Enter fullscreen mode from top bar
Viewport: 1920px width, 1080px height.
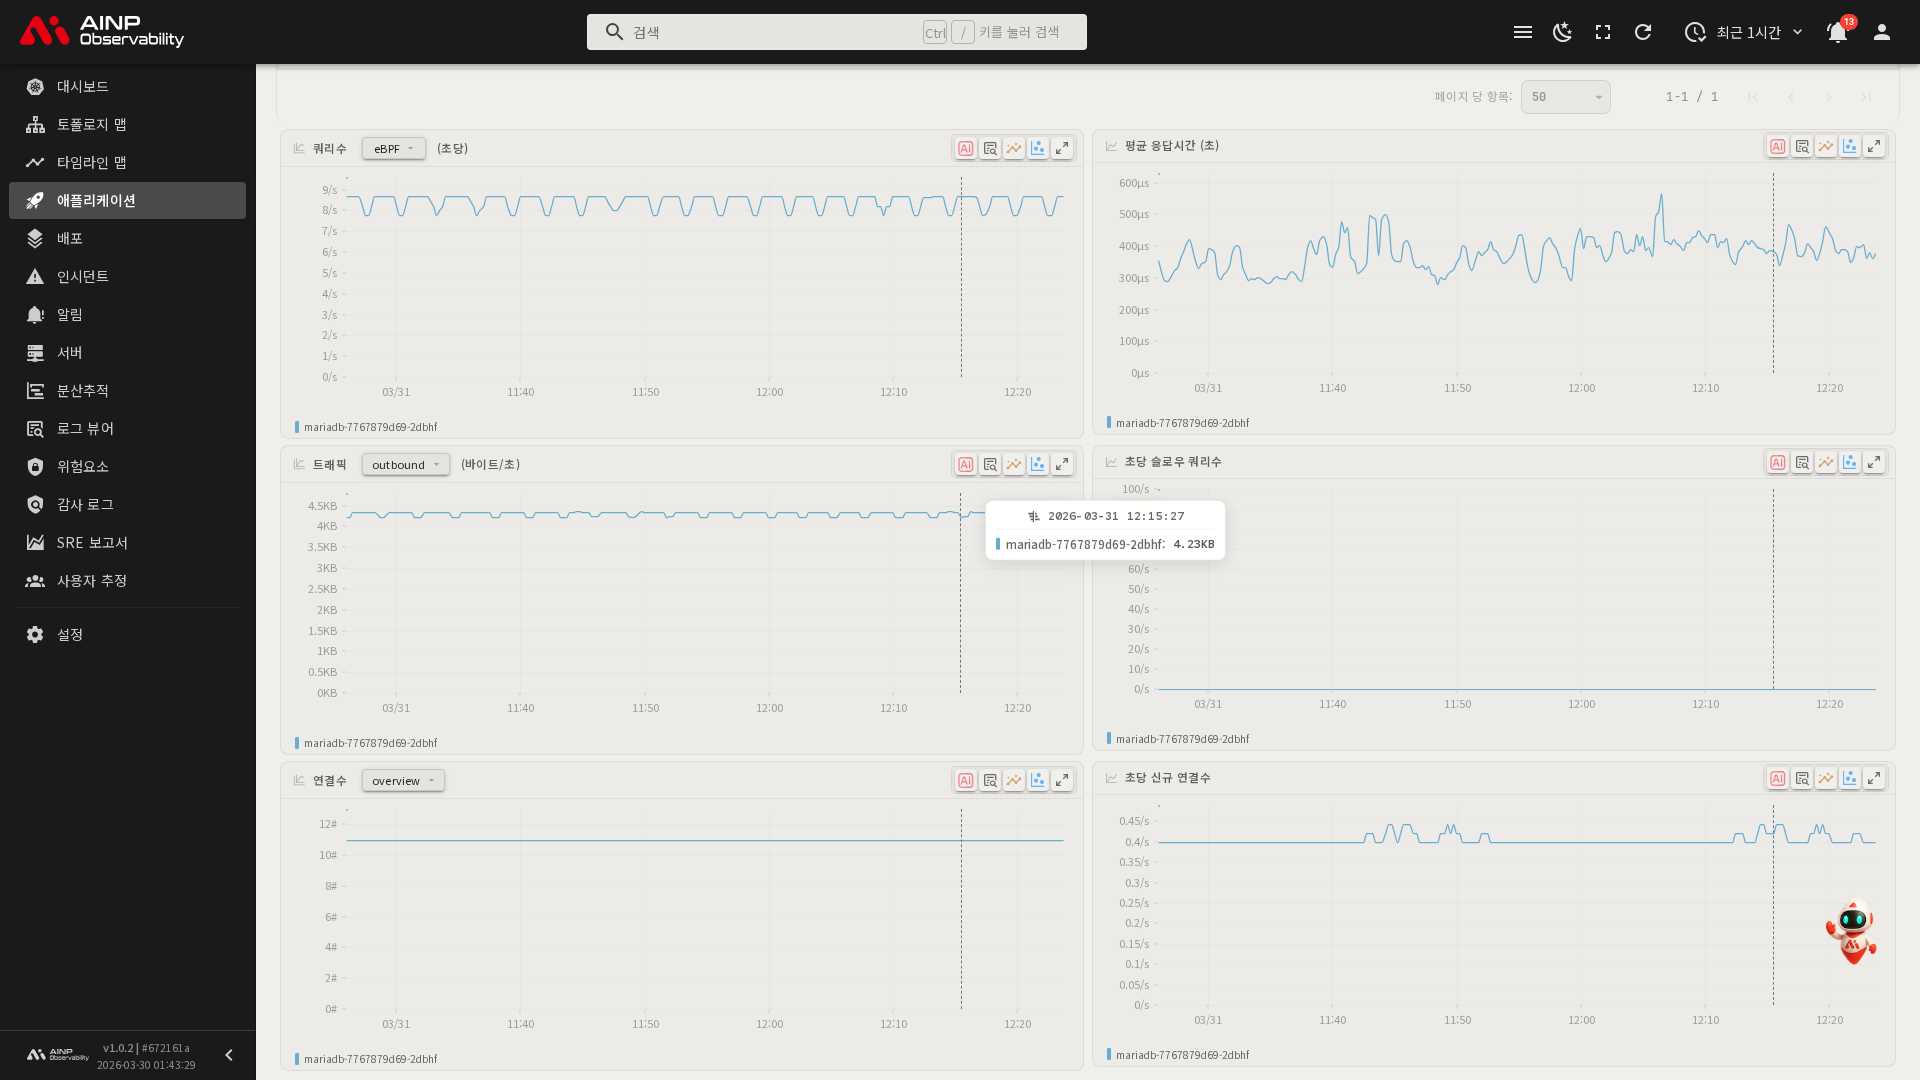tap(1603, 32)
